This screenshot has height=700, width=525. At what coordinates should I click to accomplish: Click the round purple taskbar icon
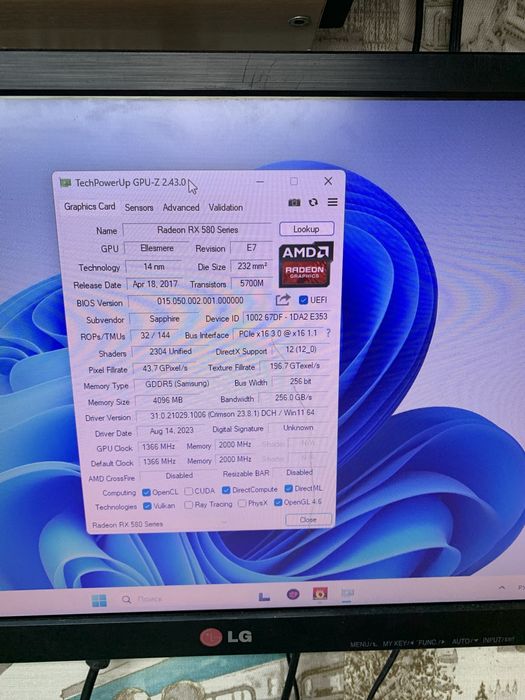[x=293, y=594]
